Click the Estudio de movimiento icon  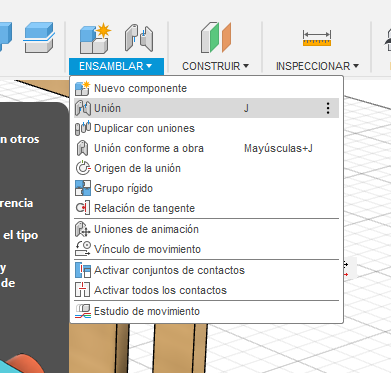pos(83,311)
